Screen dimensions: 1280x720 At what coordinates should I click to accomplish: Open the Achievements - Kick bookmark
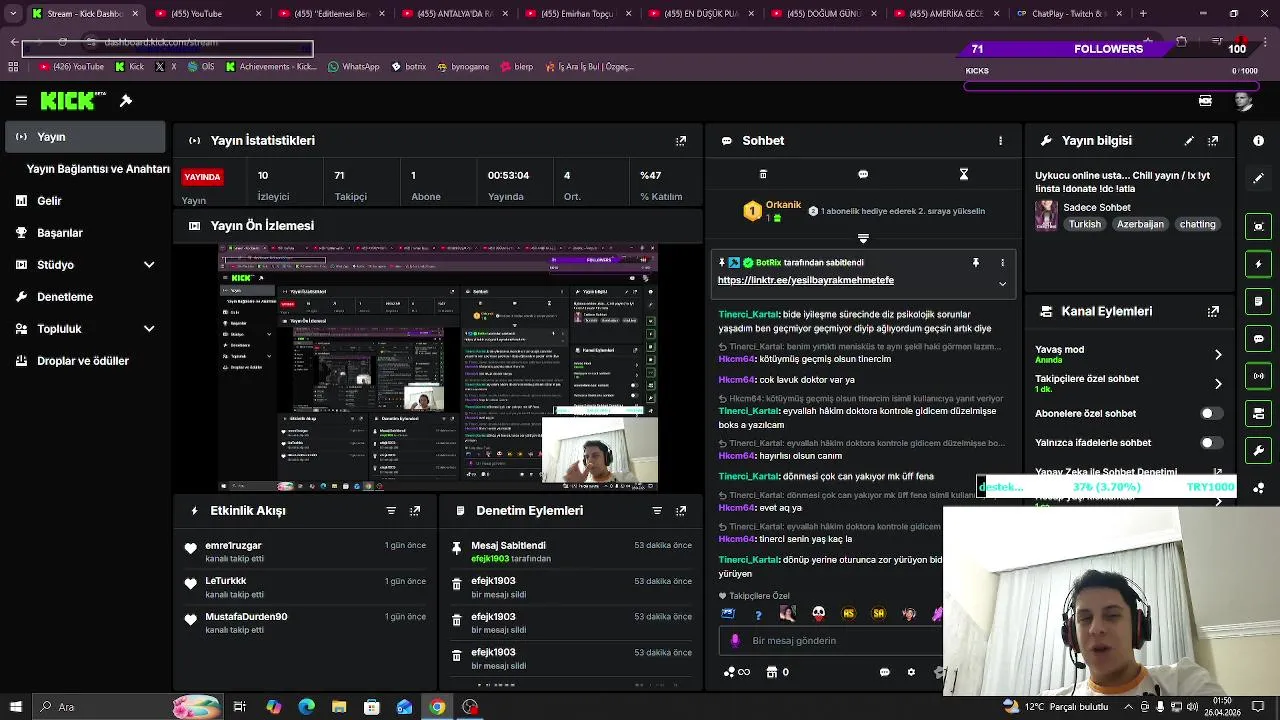[271, 67]
